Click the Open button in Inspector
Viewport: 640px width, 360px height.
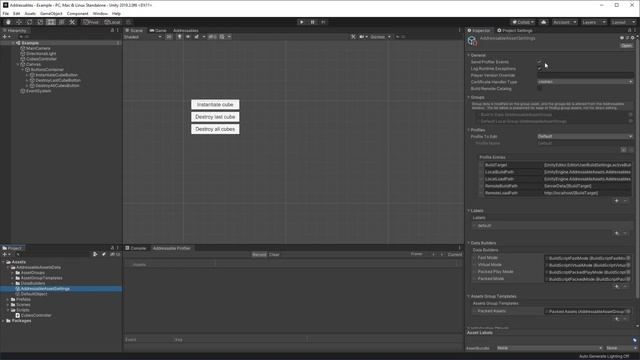tap(627, 46)
